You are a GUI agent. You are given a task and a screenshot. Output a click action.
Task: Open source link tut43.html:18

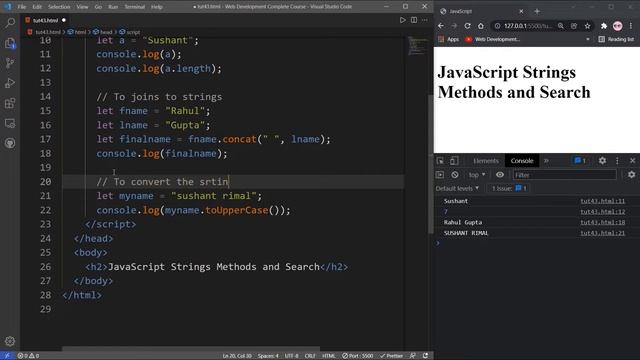[602, 222]
